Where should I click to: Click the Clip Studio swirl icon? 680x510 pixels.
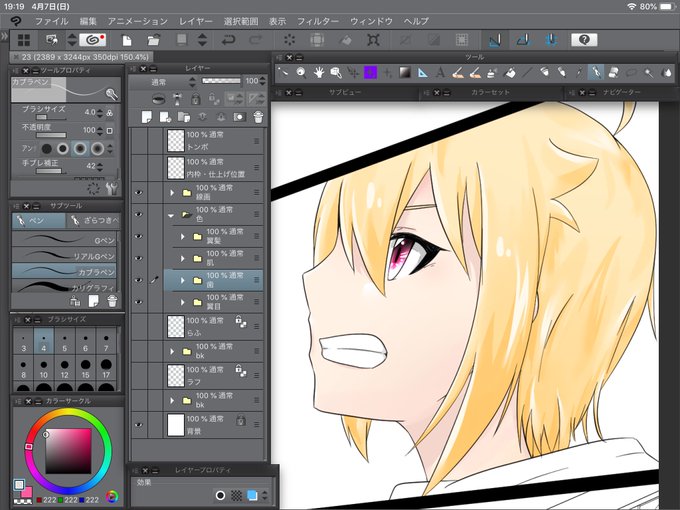93,40
